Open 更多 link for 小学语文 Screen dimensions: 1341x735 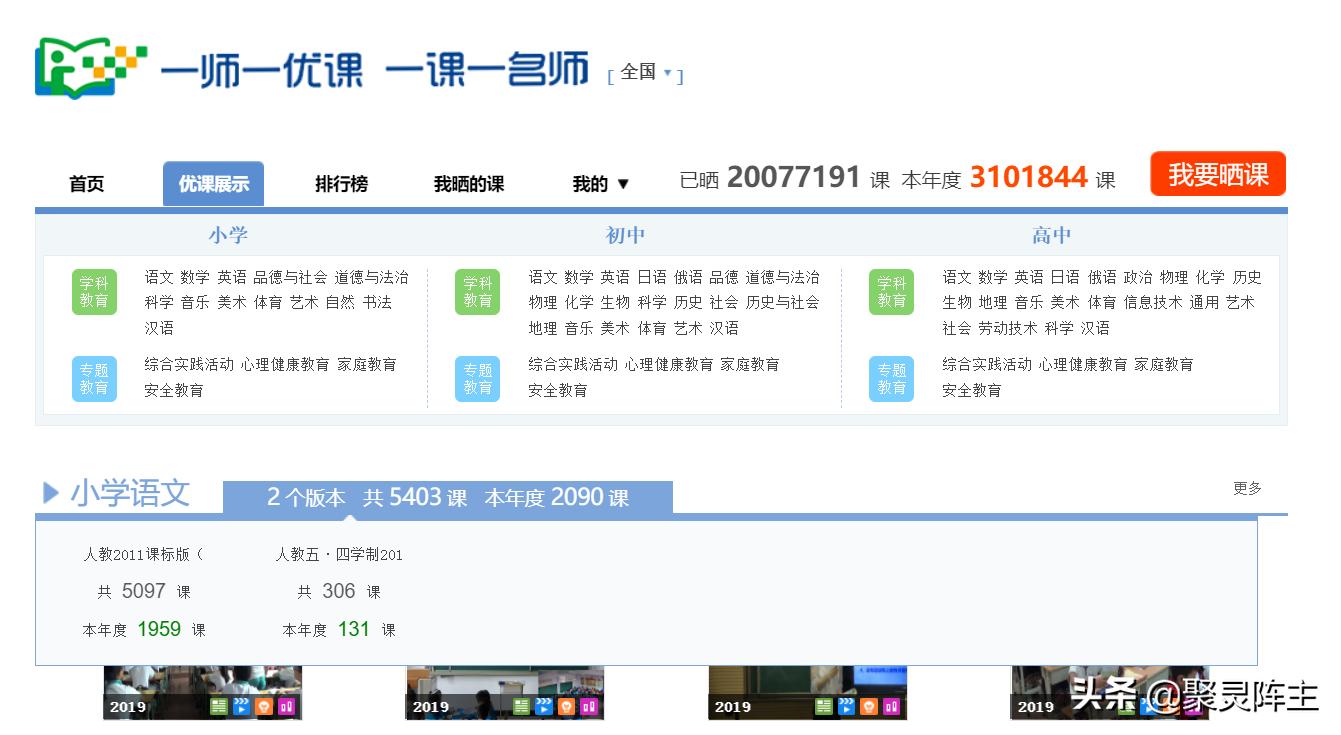1245,488
